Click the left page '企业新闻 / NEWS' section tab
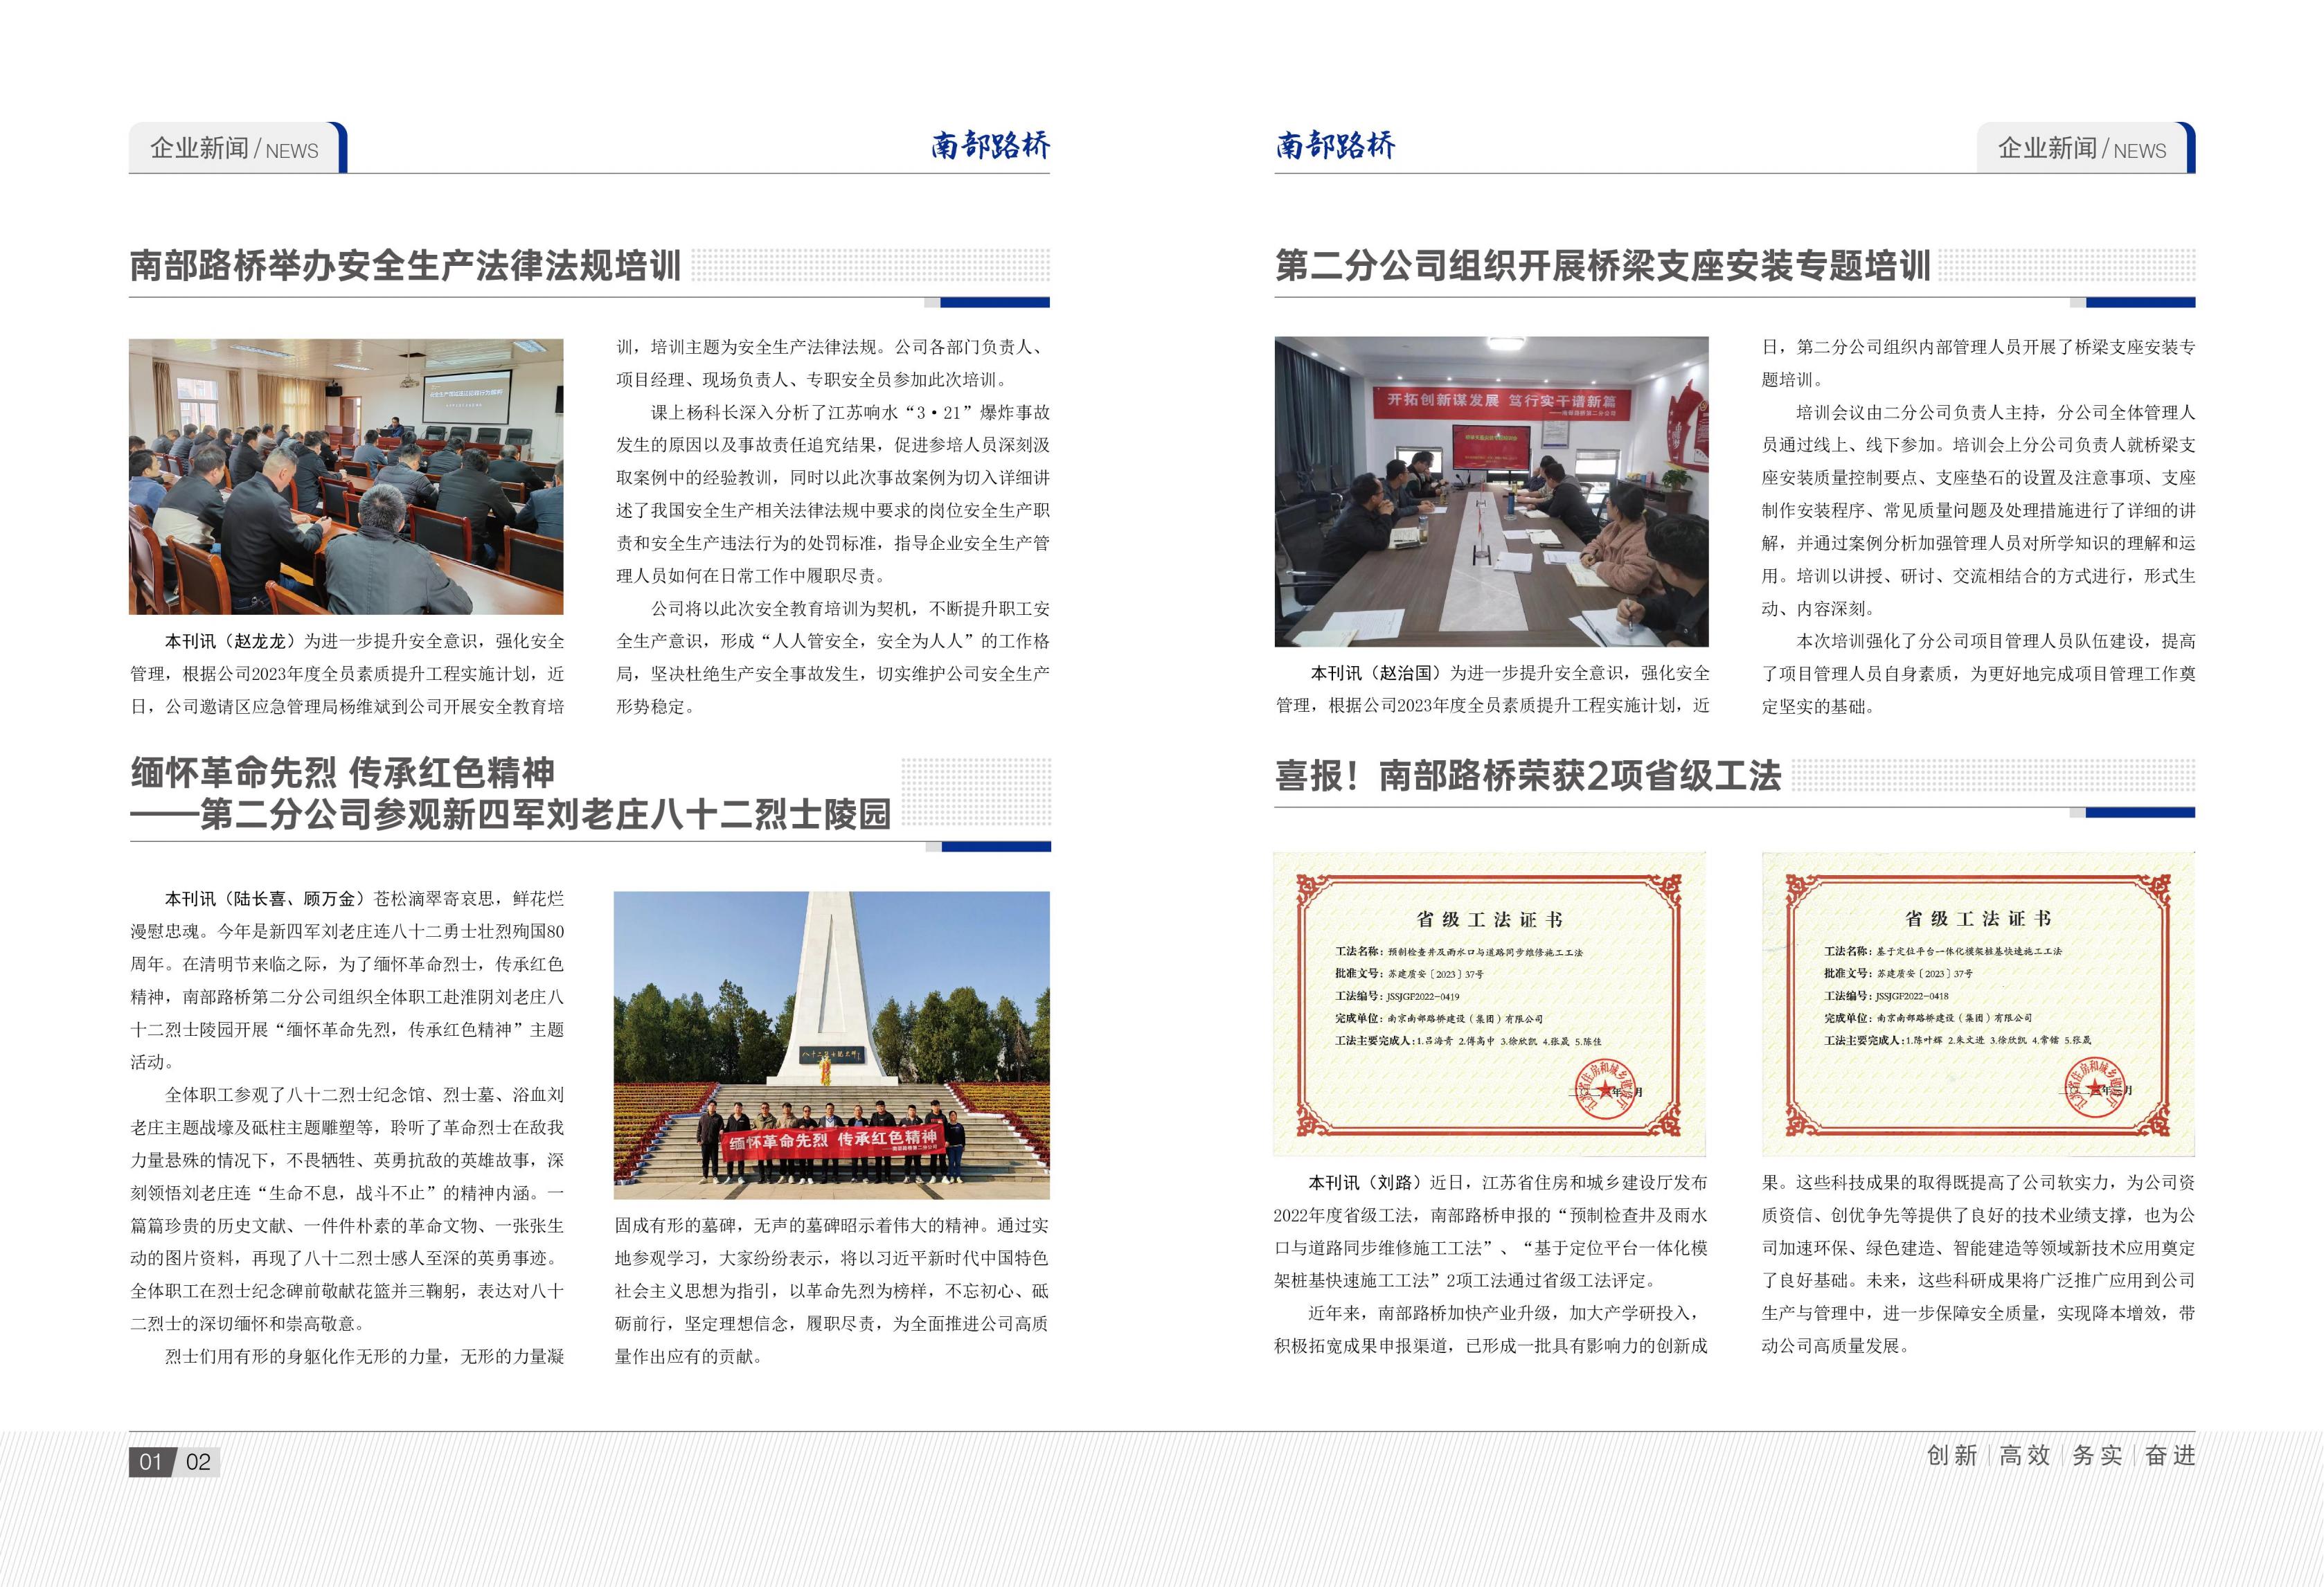This screenshot has width=2324, height=1587. click(x=238, y=148)
